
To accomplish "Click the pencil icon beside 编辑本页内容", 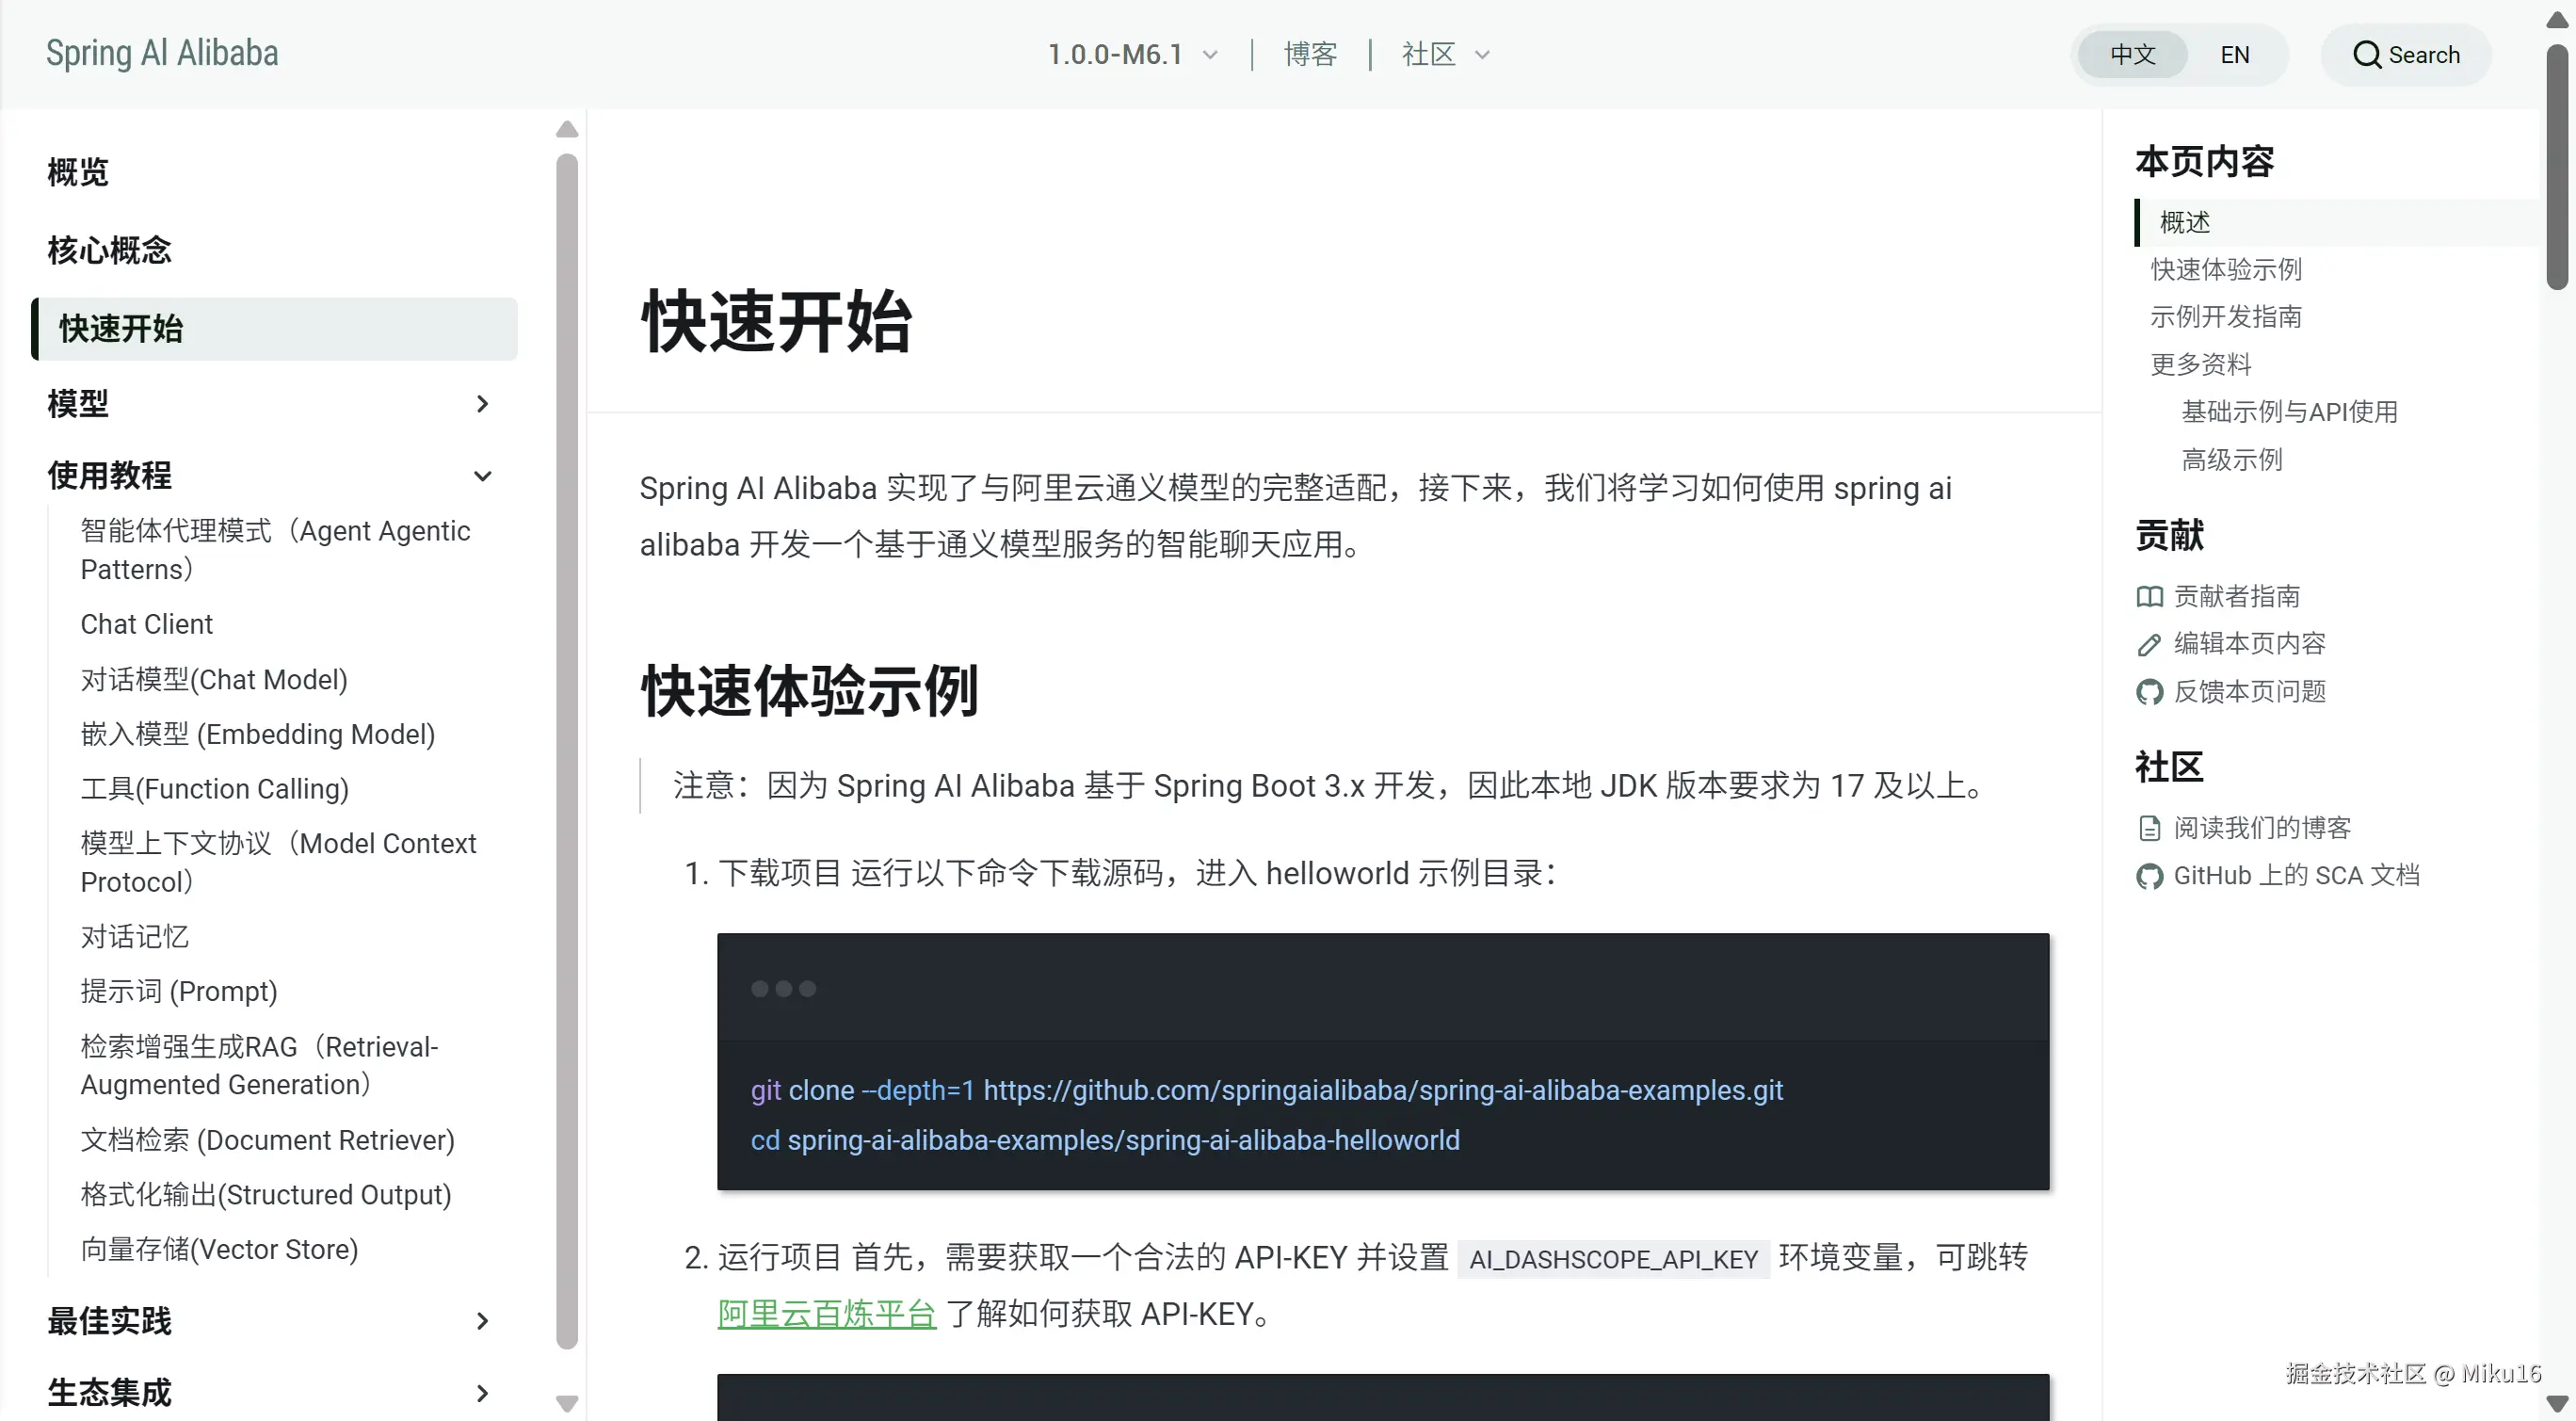I will point(2149,645).
